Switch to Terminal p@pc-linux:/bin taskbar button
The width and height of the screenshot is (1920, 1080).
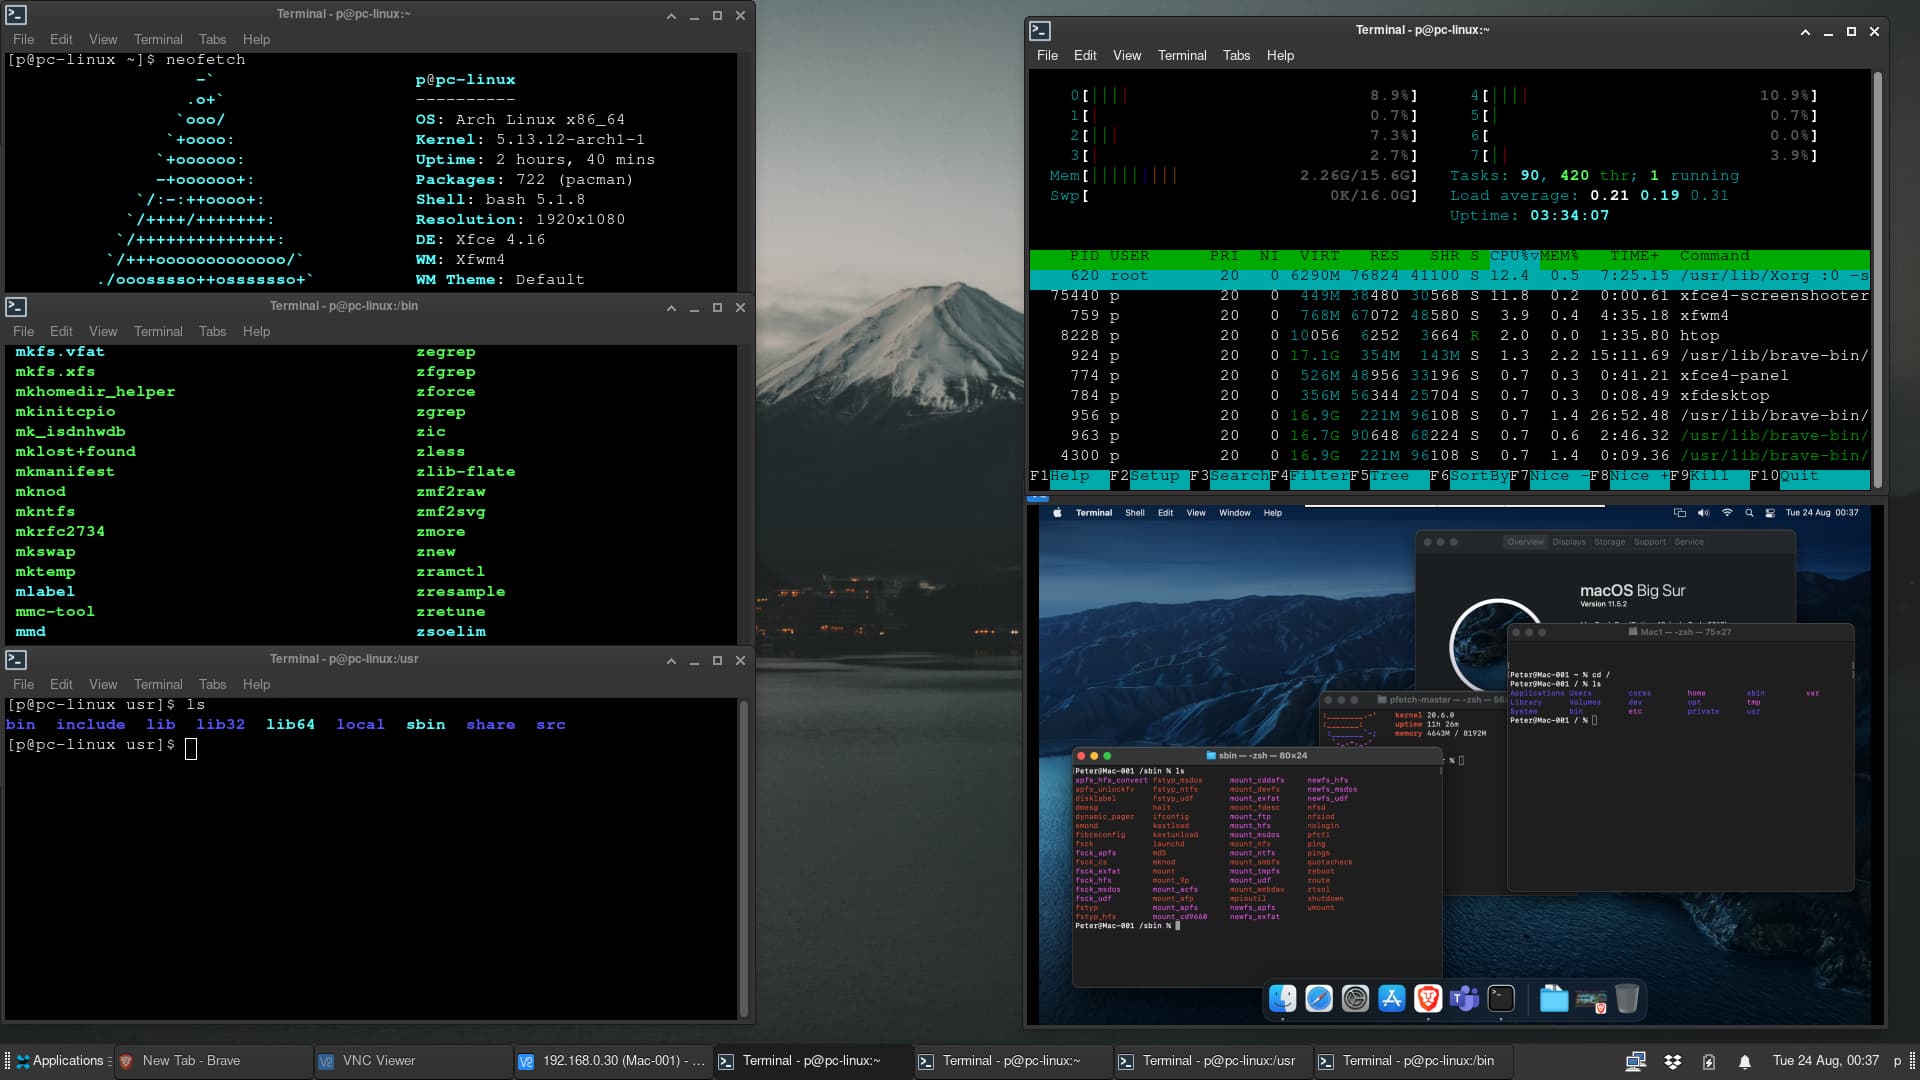pos(1413,1061)
